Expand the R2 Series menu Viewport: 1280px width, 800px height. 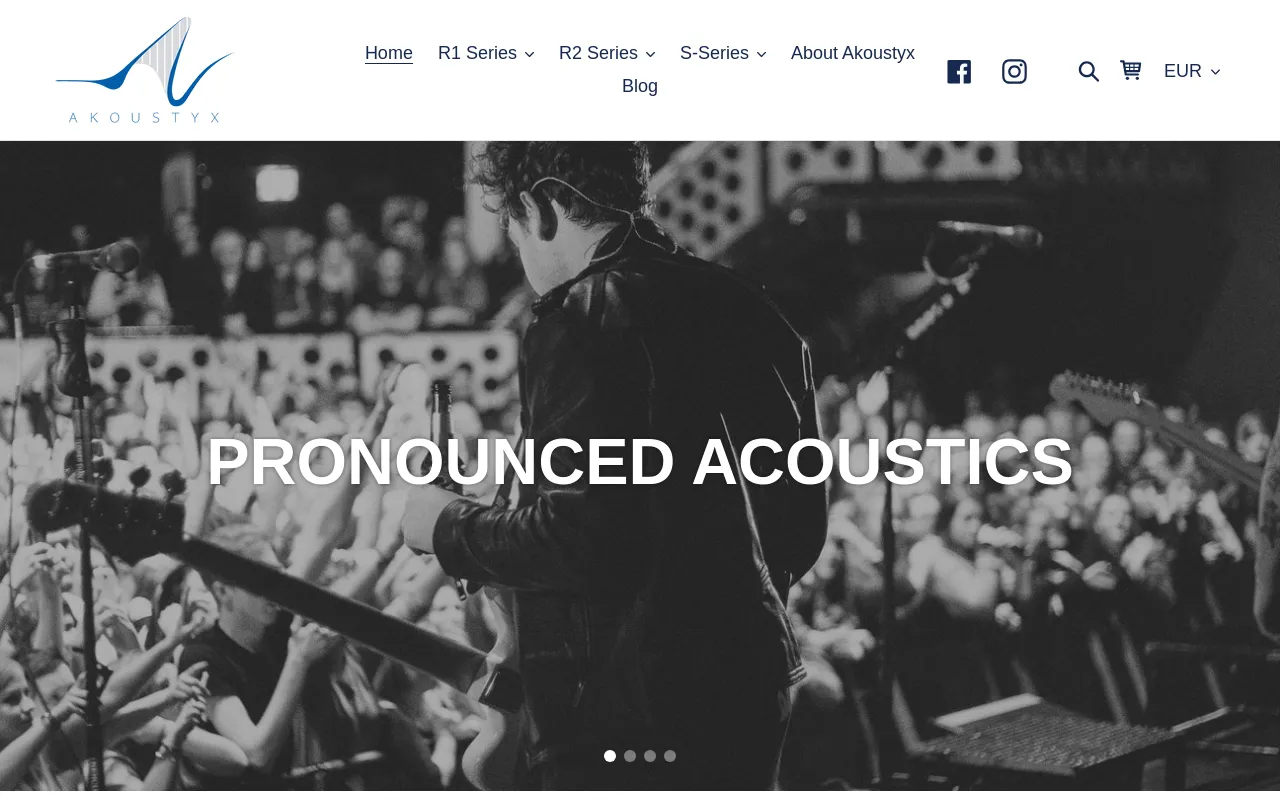(x=607, y=53)
